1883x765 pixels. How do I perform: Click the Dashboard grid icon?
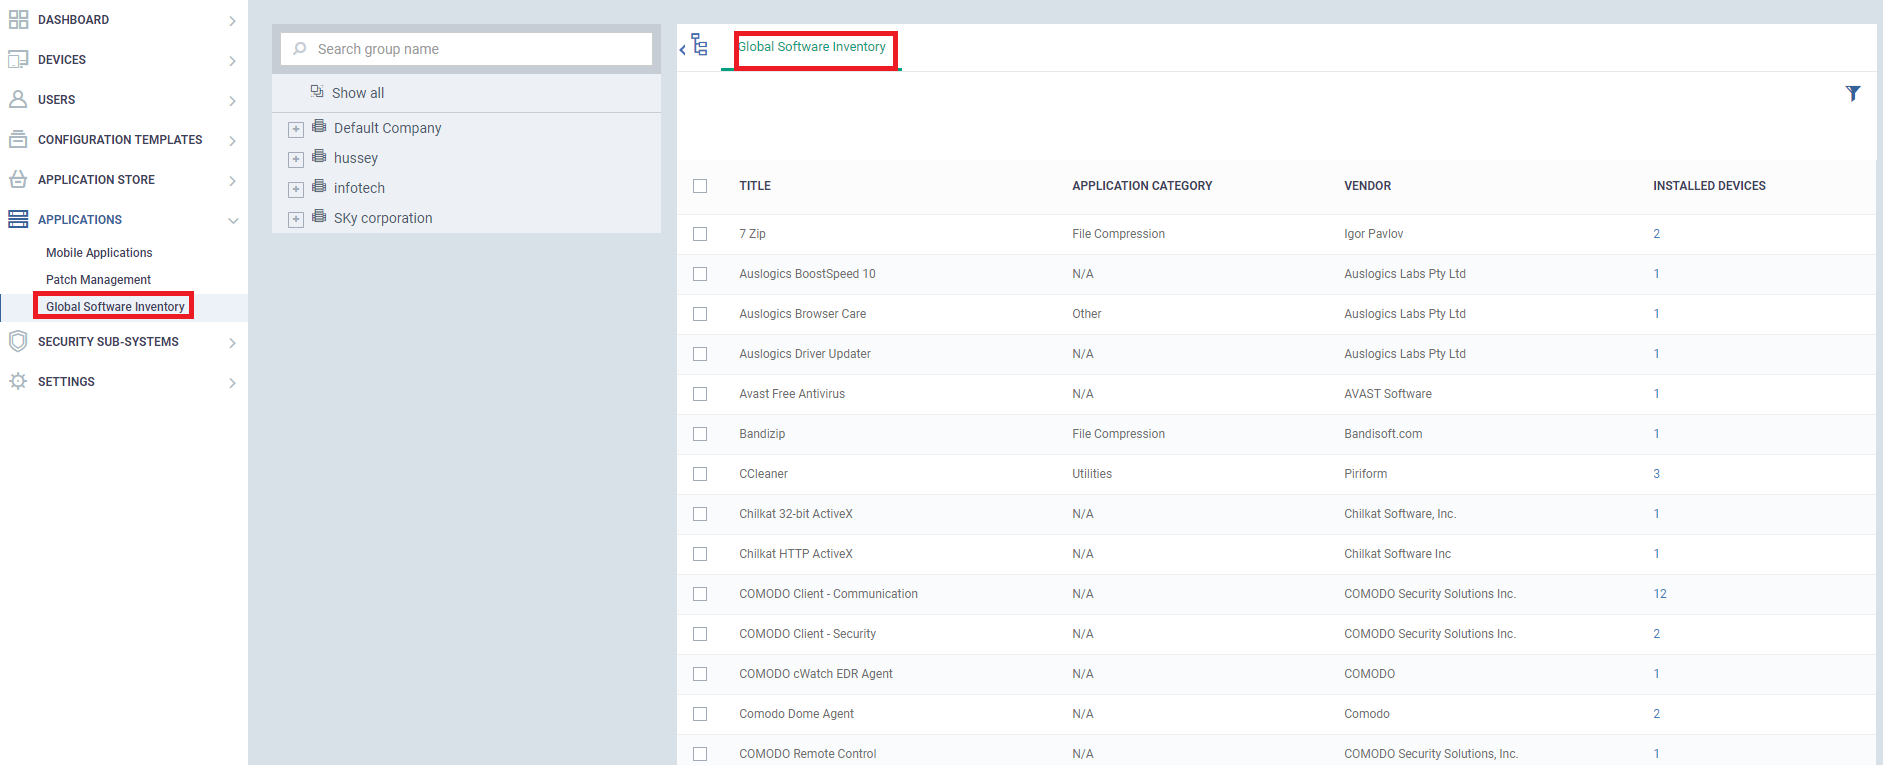[x=18, y=20]
